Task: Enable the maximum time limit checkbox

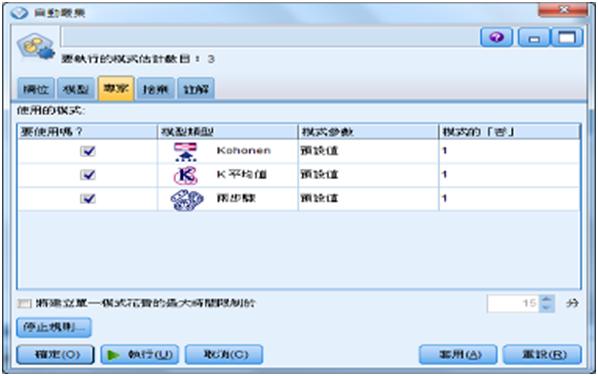Action: (x=24, y=304)
